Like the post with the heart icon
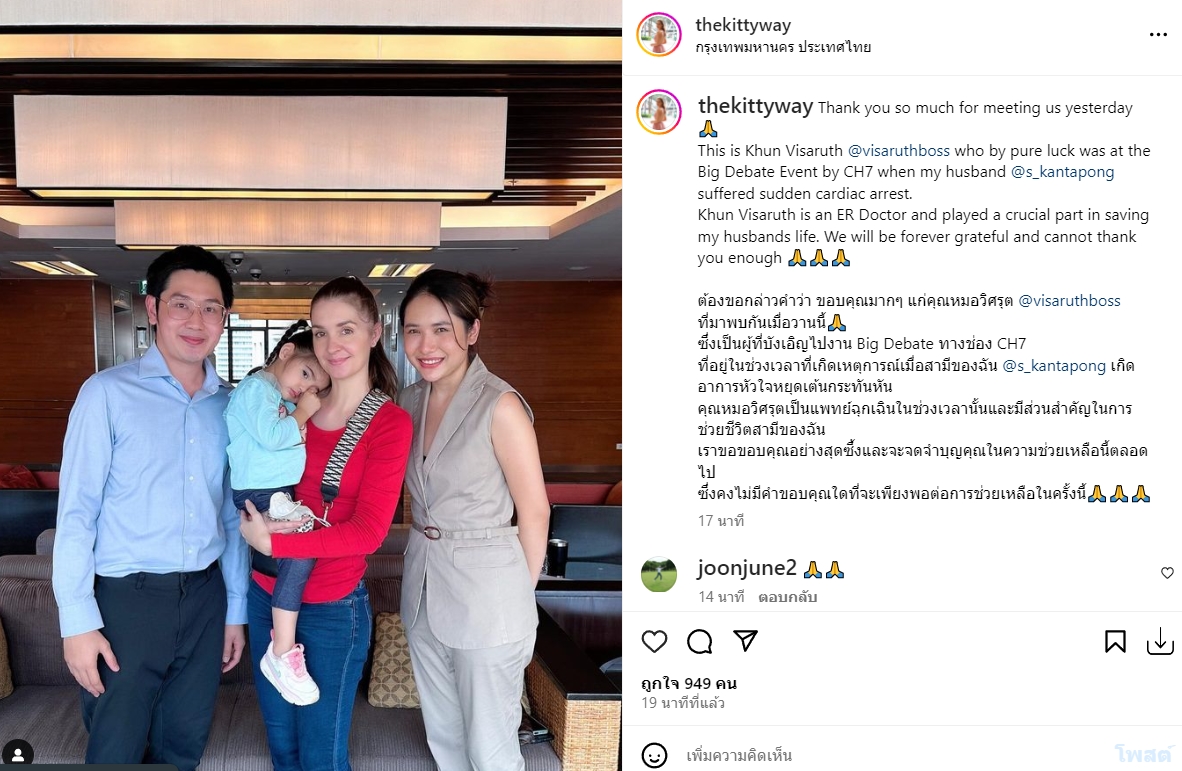Viewport: 1182px width, 771px height. coord(654,641)
